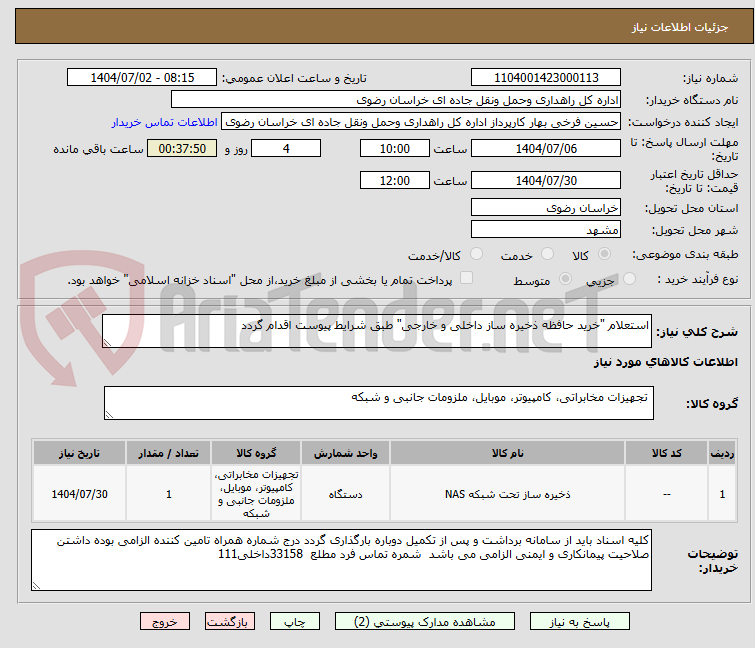Click the تاریخ نیاز column header

pyautogui.click(x=79, y=453)
